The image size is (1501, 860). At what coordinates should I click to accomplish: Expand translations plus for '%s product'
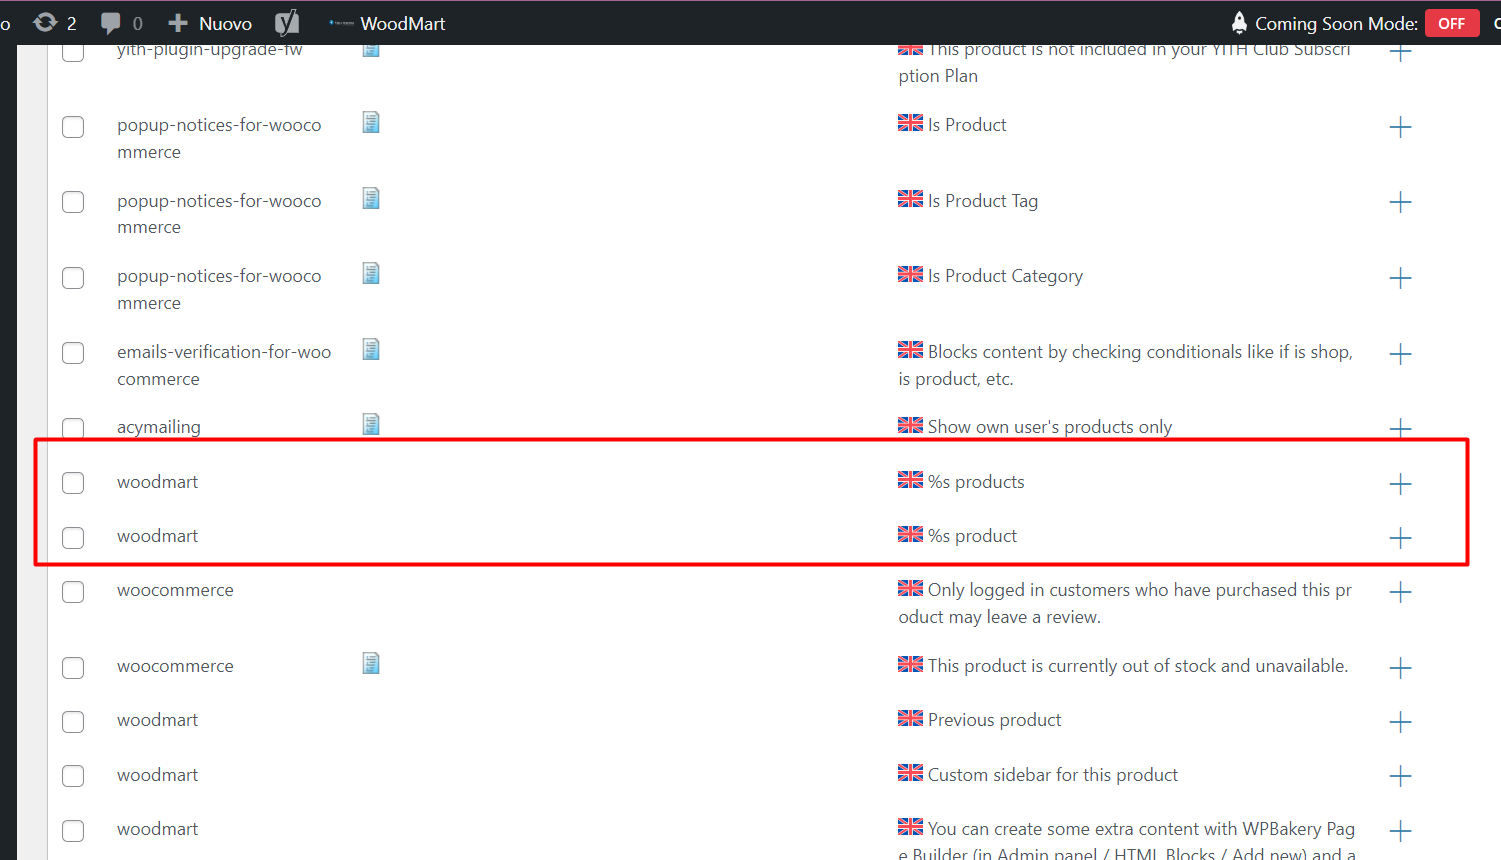point(1400,538)
